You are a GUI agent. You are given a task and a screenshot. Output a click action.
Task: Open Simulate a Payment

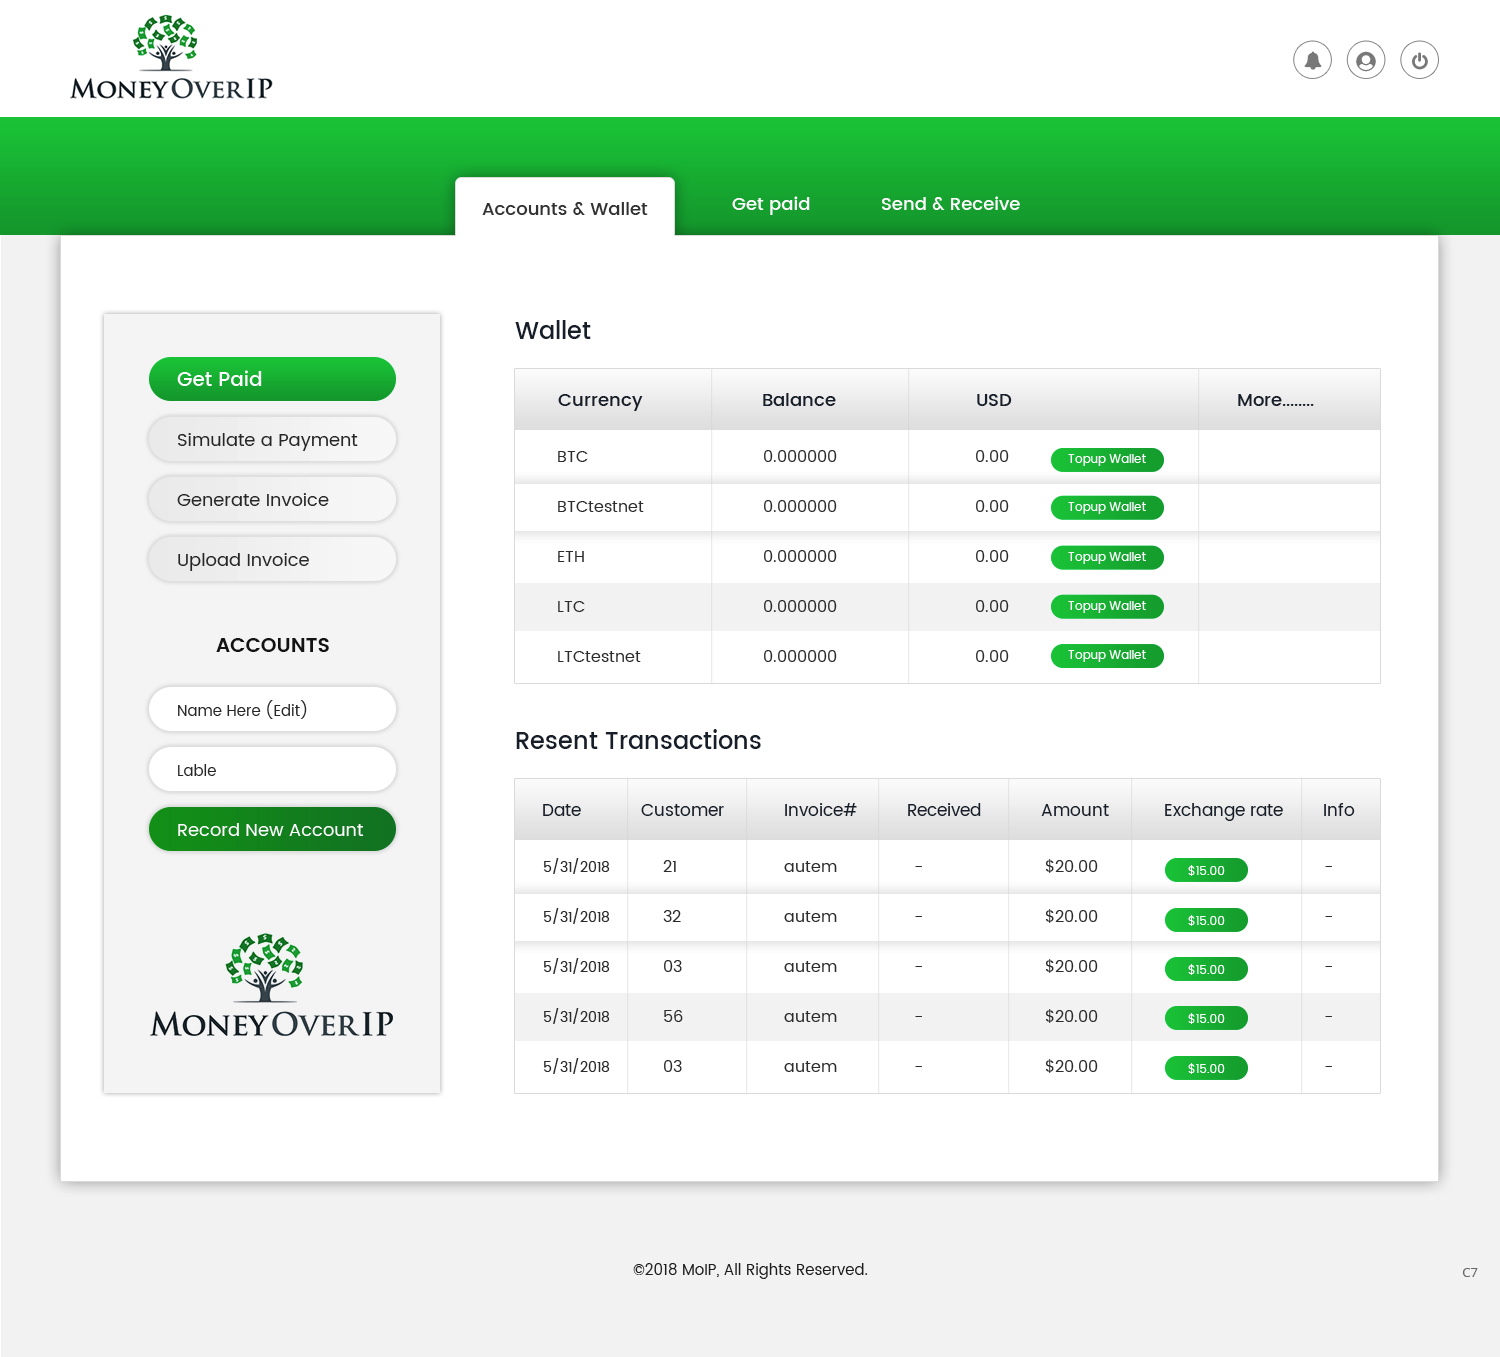click(x=271, y=439)
